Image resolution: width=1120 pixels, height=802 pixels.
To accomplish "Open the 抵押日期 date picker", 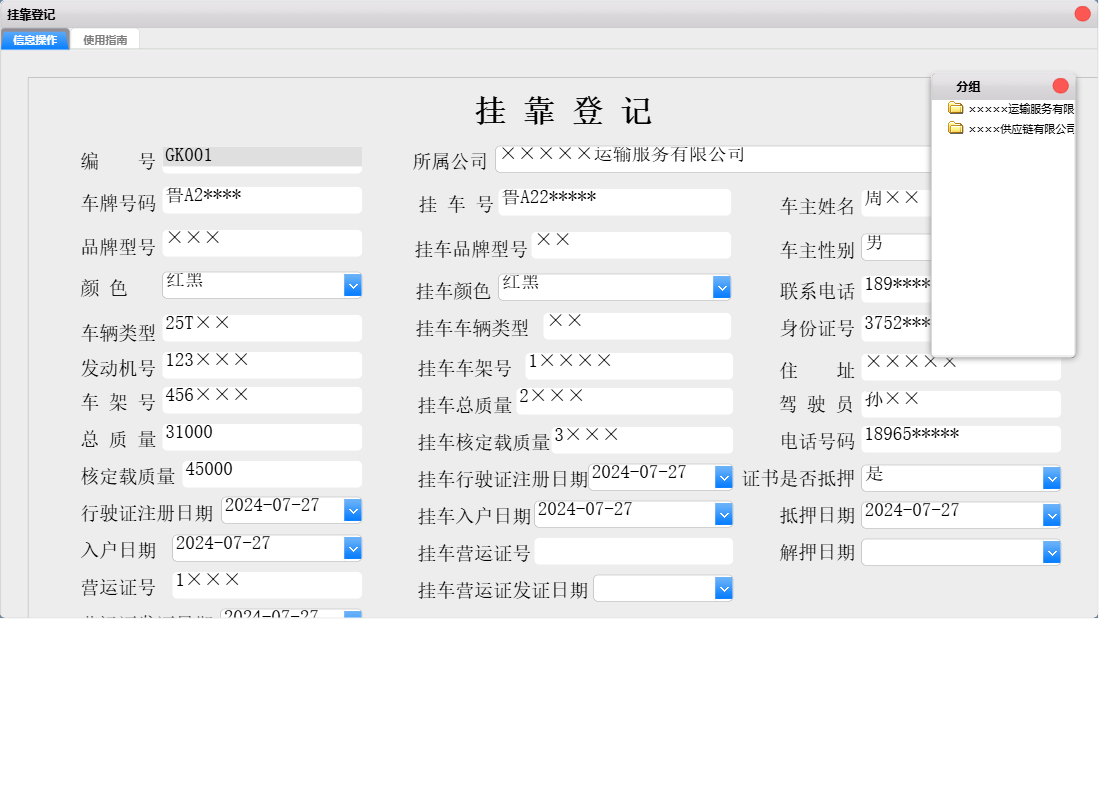I will click(x=1051, y=514).
